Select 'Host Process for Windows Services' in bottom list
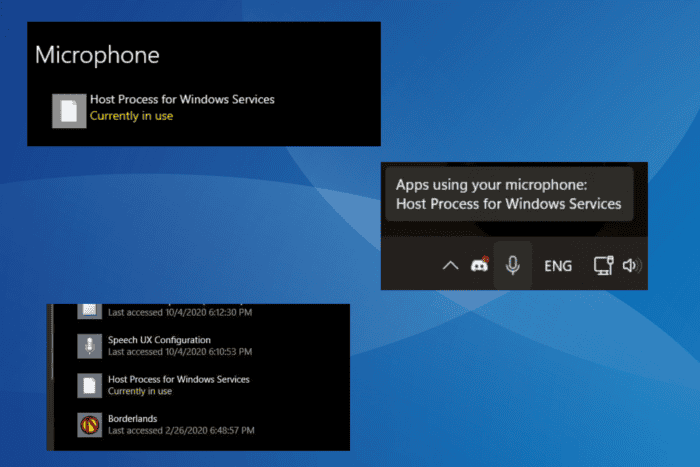 pos(179,379)
